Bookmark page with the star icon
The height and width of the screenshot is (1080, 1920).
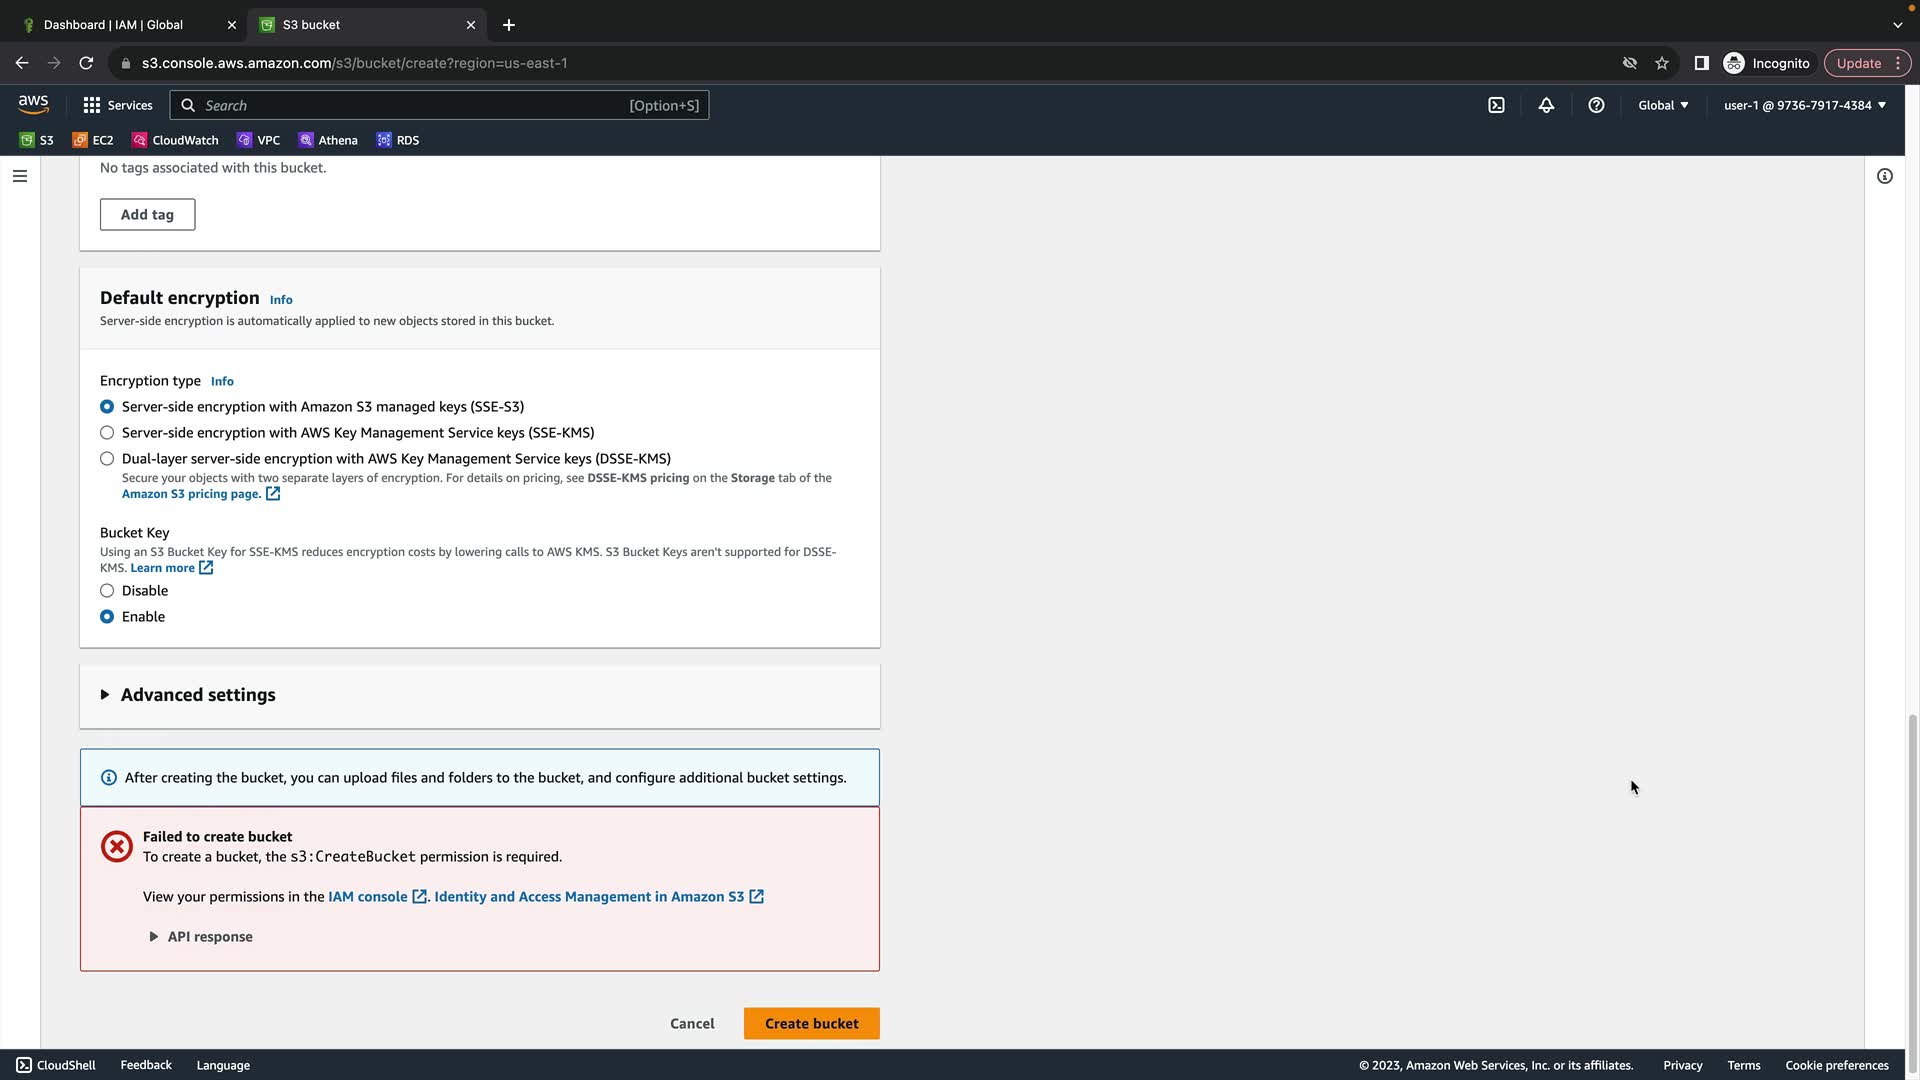[1662, 63]
